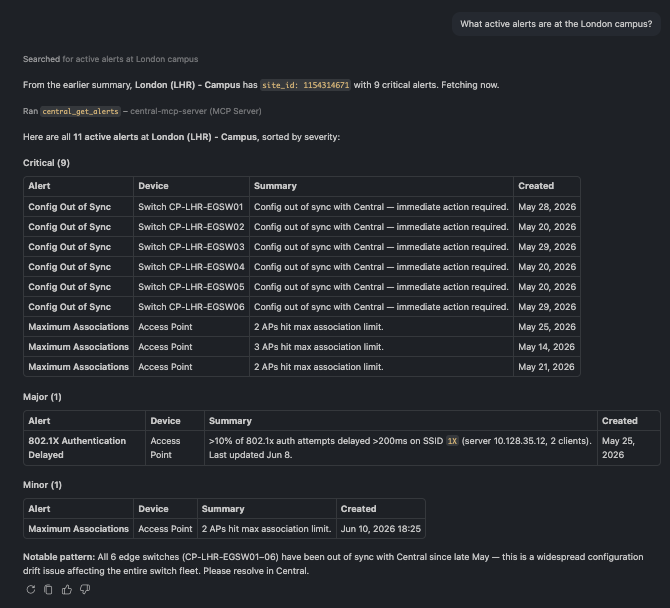Select the 'Switch CP-LHR-EGSW03' device cell
Screen dimensions: 670x608
pyautogui.click(x=191, y=247)
